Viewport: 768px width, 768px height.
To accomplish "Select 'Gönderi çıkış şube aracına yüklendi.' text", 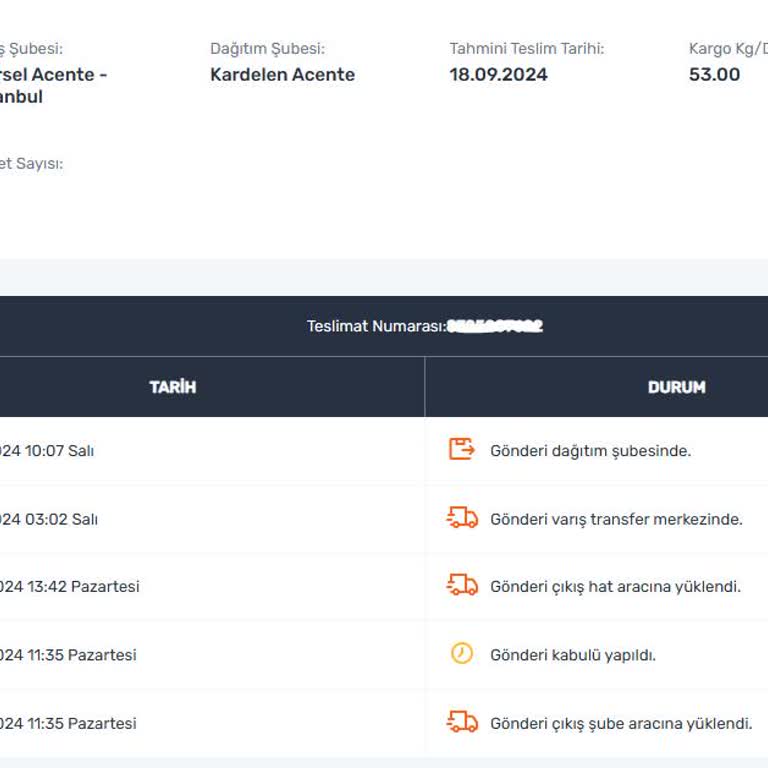I will 621,723.
